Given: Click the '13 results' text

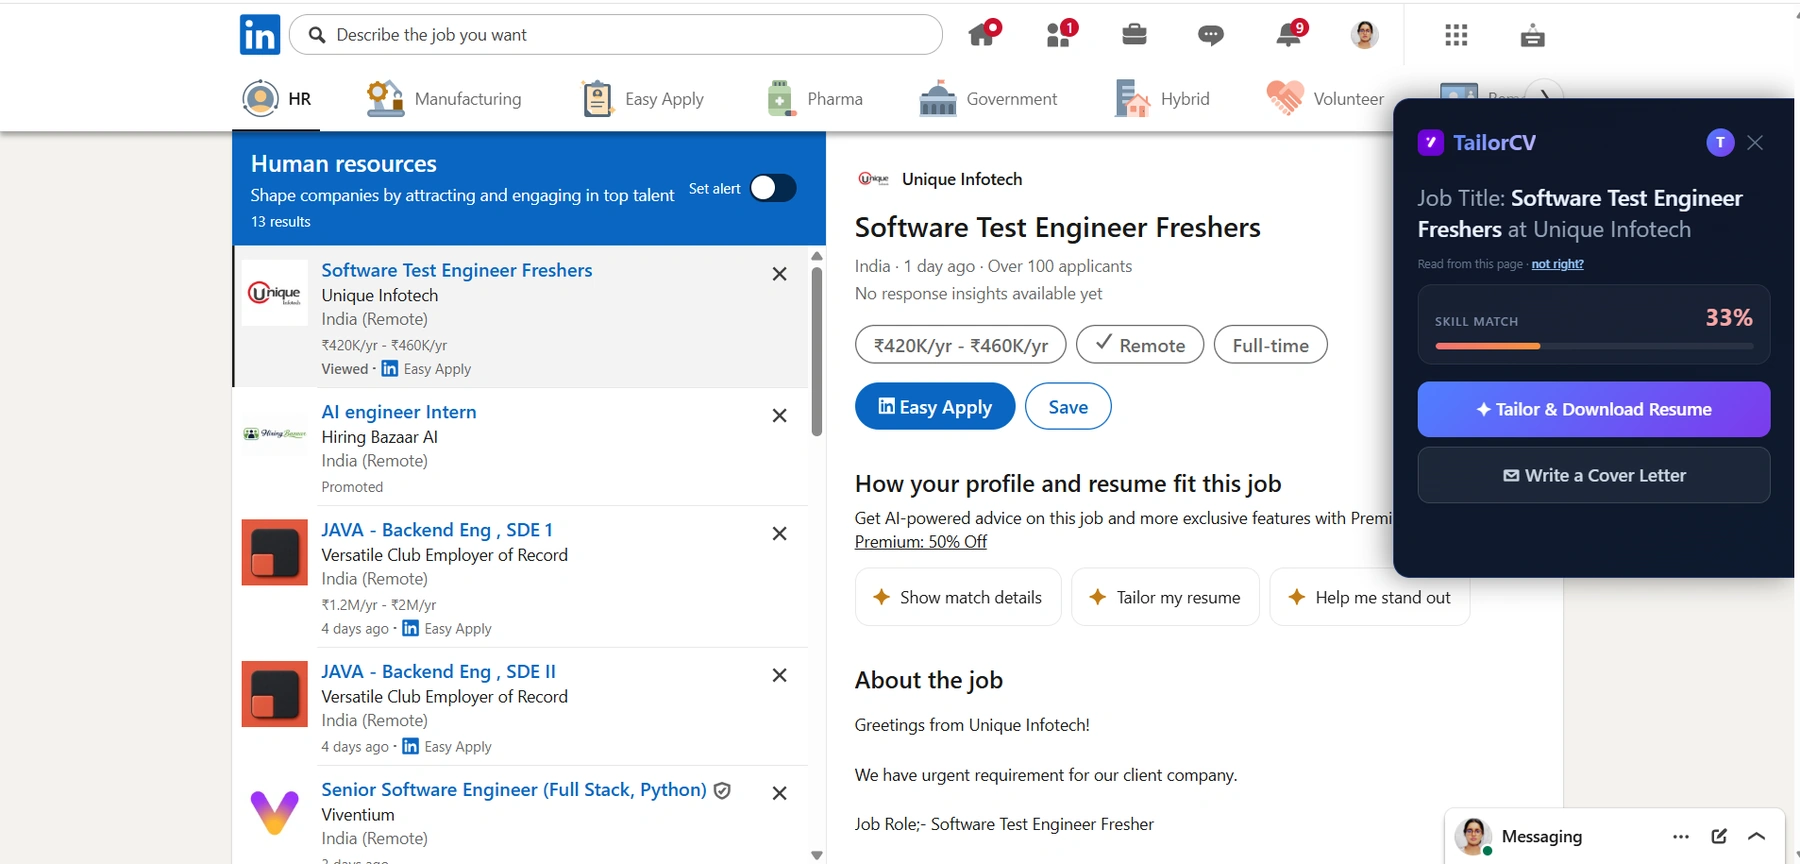Looking at the screenshot, I should click(x=280, y=222).
